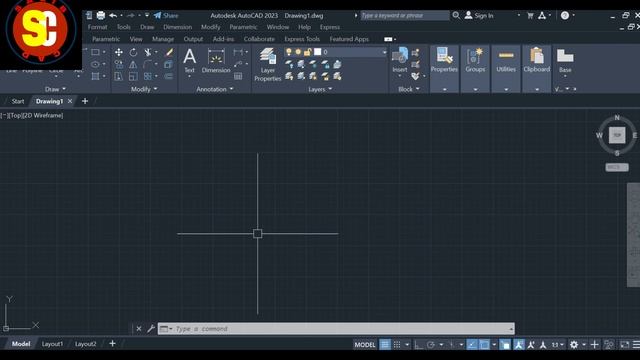Screen dimensions: 640x360
Task: Select the Hatch tool
Action: tap(96, 76)
